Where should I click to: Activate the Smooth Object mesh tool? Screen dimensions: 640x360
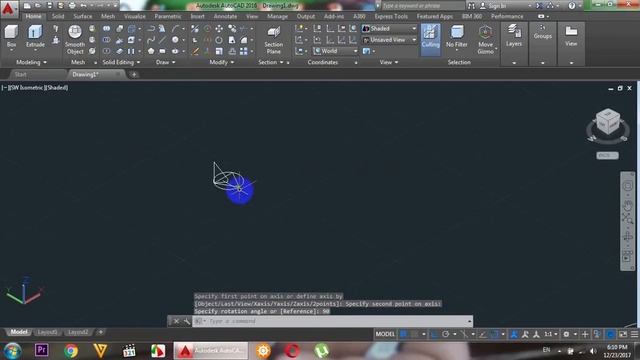click(x=75, y=39)
